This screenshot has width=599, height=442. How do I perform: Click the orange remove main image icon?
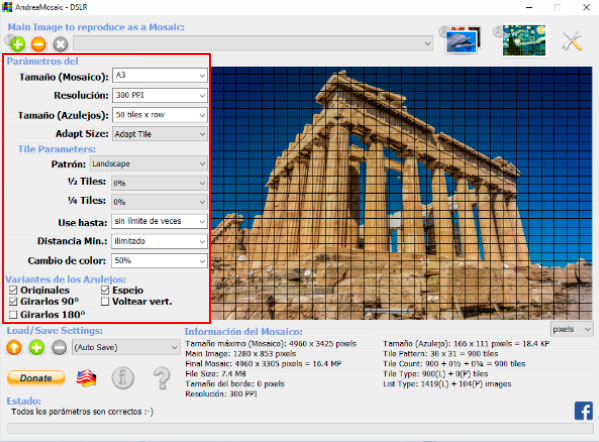(39, 44)
